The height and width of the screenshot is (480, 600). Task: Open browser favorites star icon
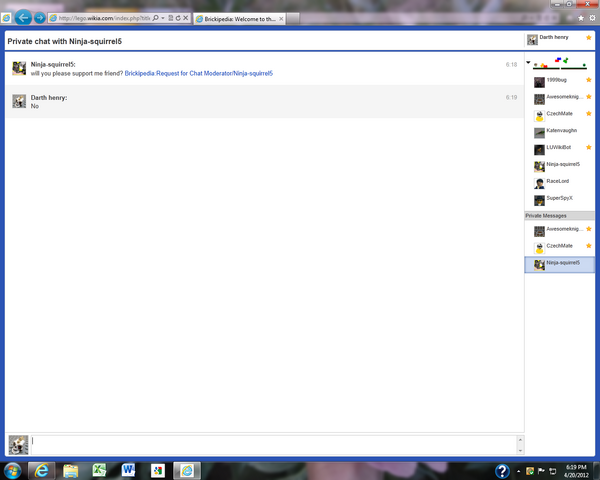point(581,18)
